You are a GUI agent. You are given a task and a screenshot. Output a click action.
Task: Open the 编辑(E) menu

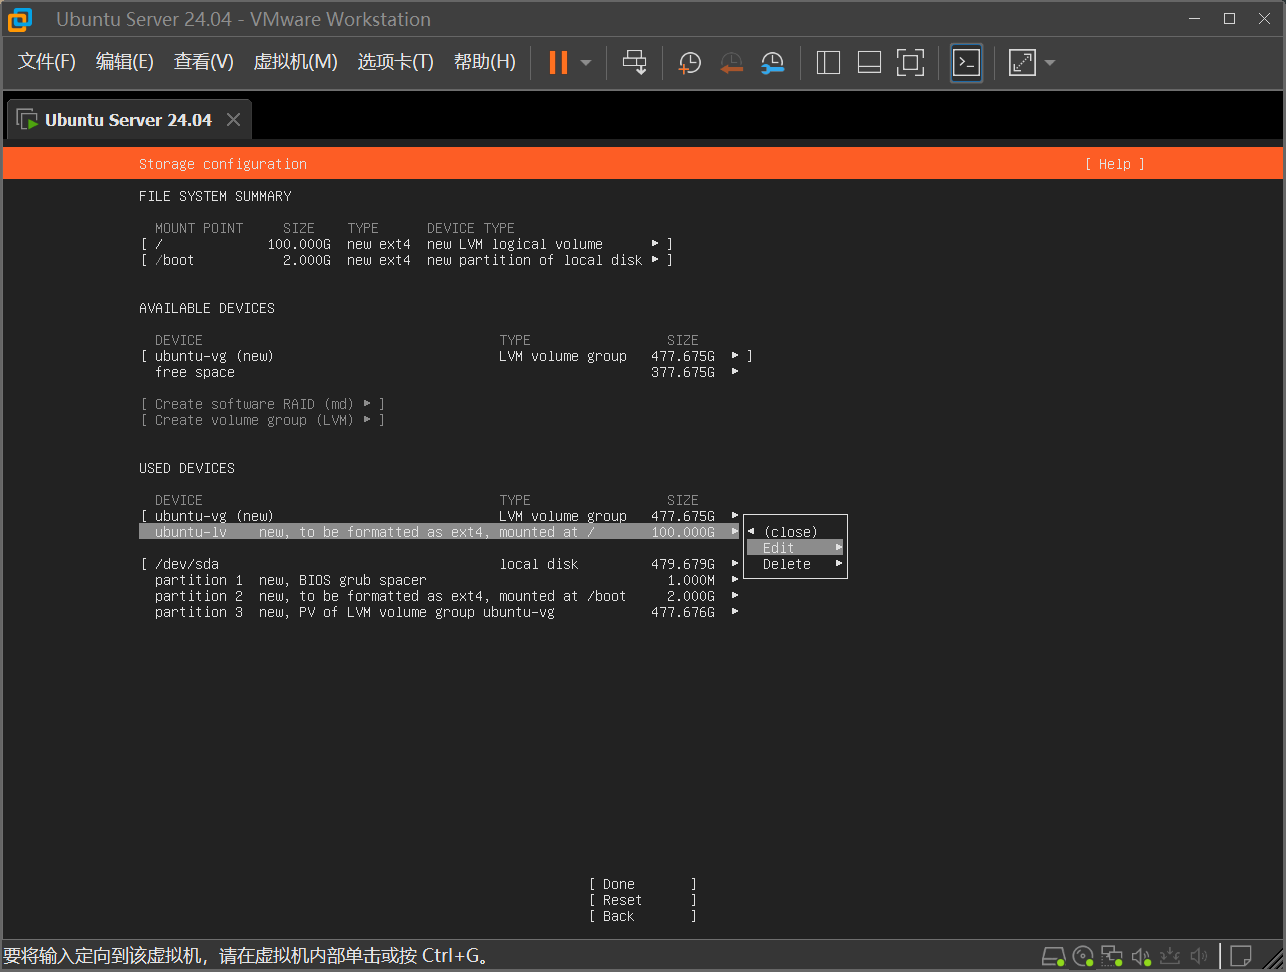pos(124,62)
